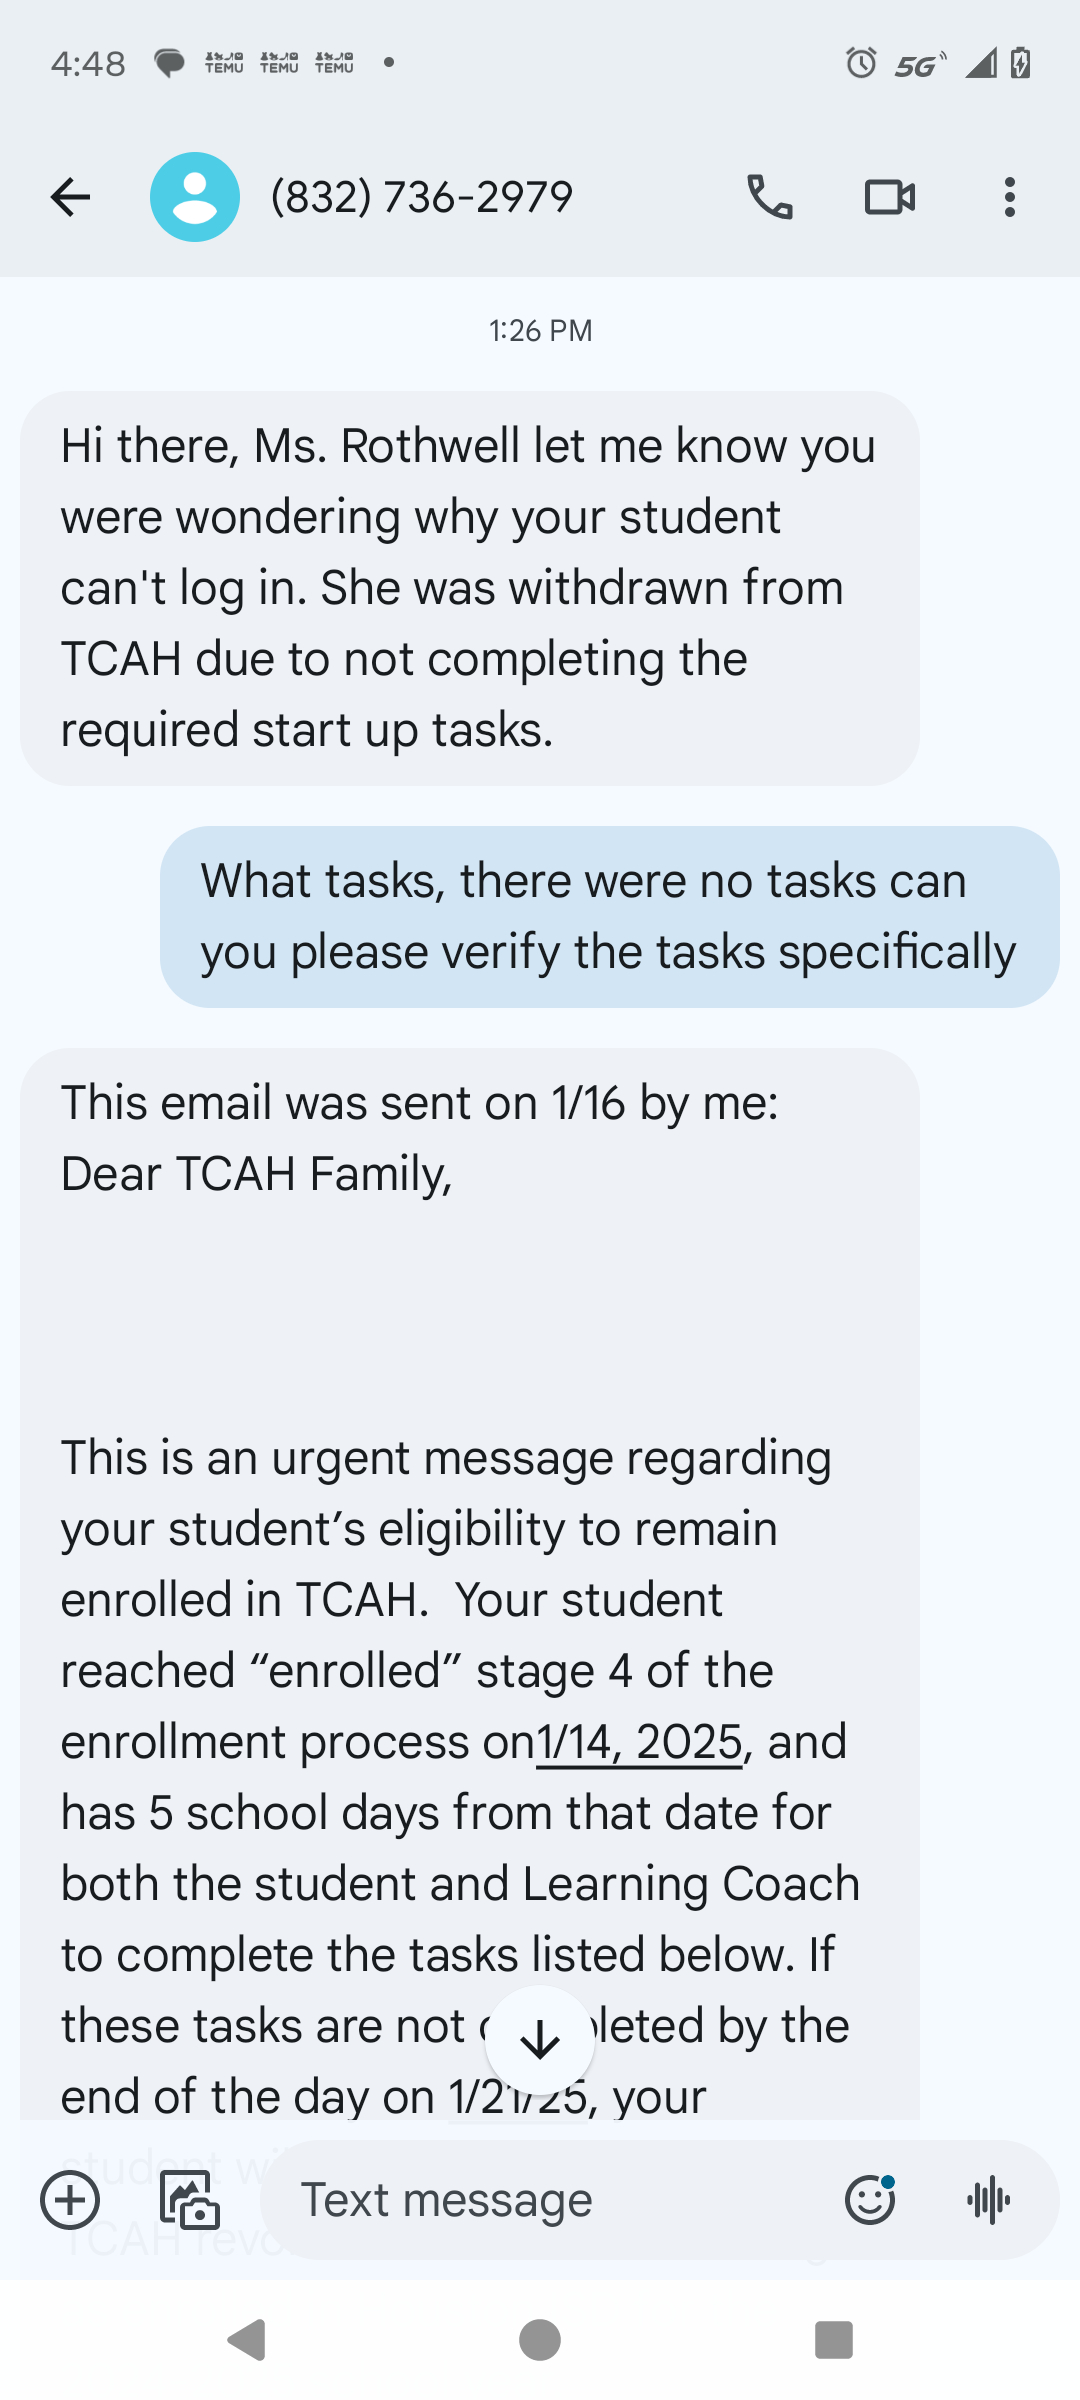Start a video call
The height and width of the screenshot is (2400, 1080).
tap(889, 197)
